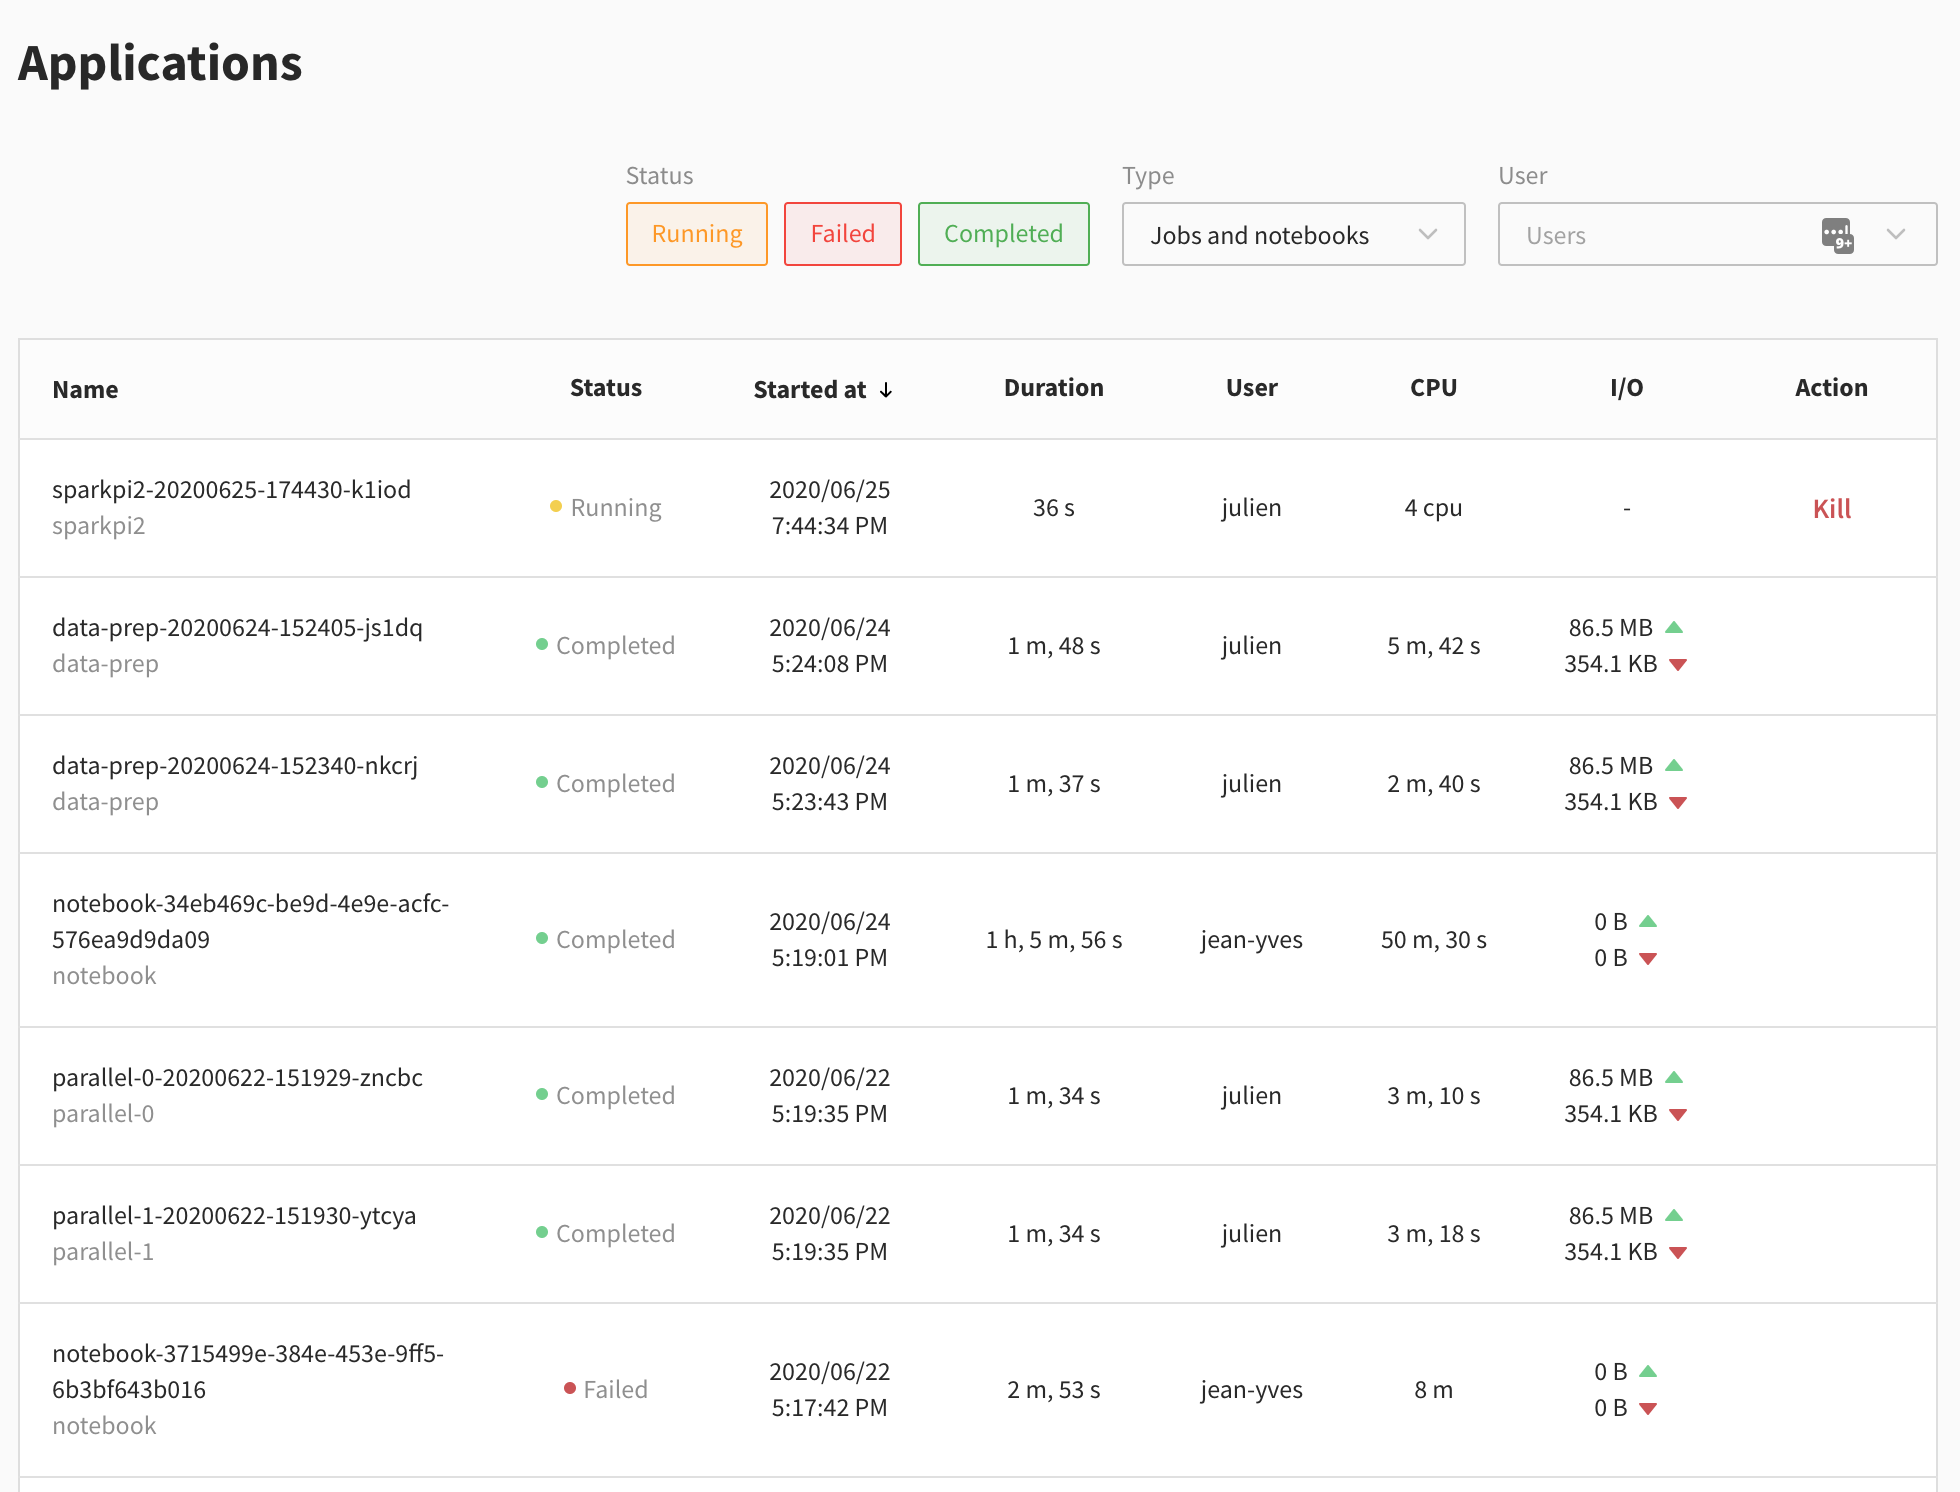This screenshot has width=1960, height=1492.
Task: Click red down arrow in notebook-3715499e row
Action: 1649,1409
